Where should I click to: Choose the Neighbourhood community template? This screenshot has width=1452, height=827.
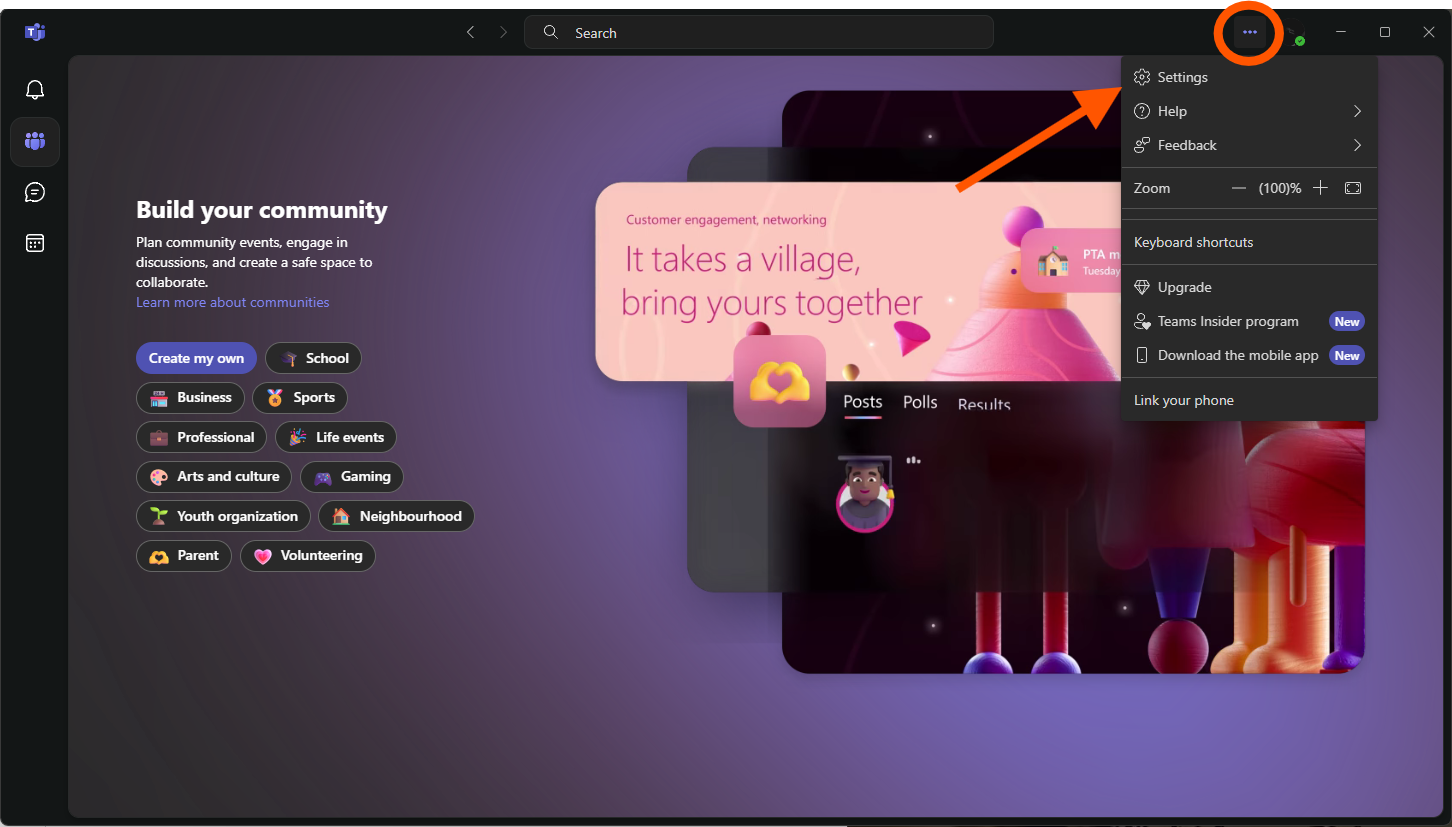(396, 516)
